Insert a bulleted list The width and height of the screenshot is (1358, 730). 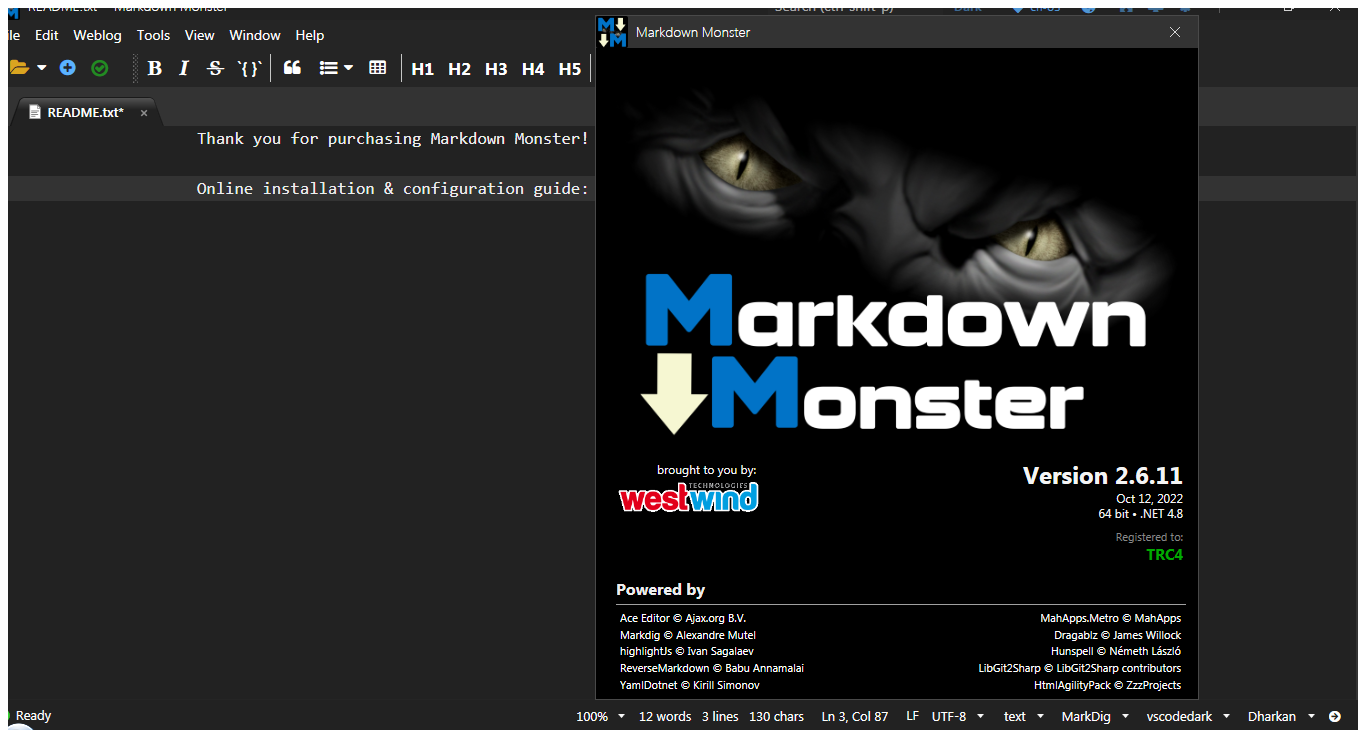(328, 68)
